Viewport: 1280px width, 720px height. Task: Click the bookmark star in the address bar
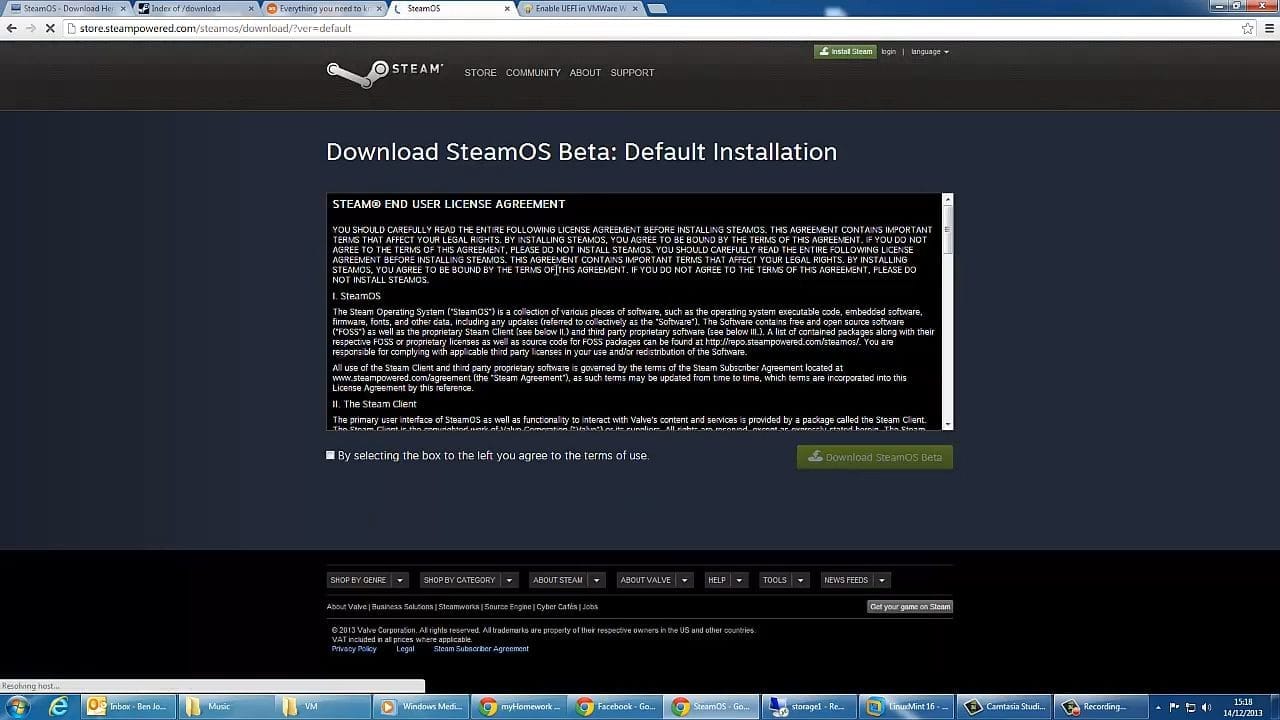(1247, 28)
